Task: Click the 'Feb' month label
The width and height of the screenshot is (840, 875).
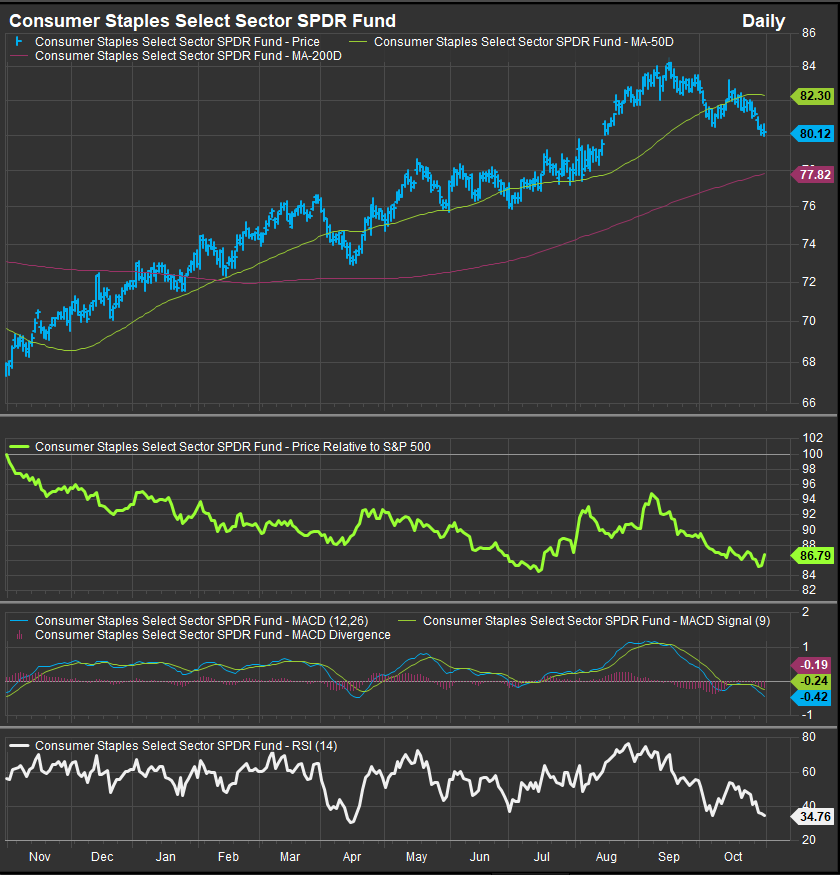Action: [x=228, y=857]
